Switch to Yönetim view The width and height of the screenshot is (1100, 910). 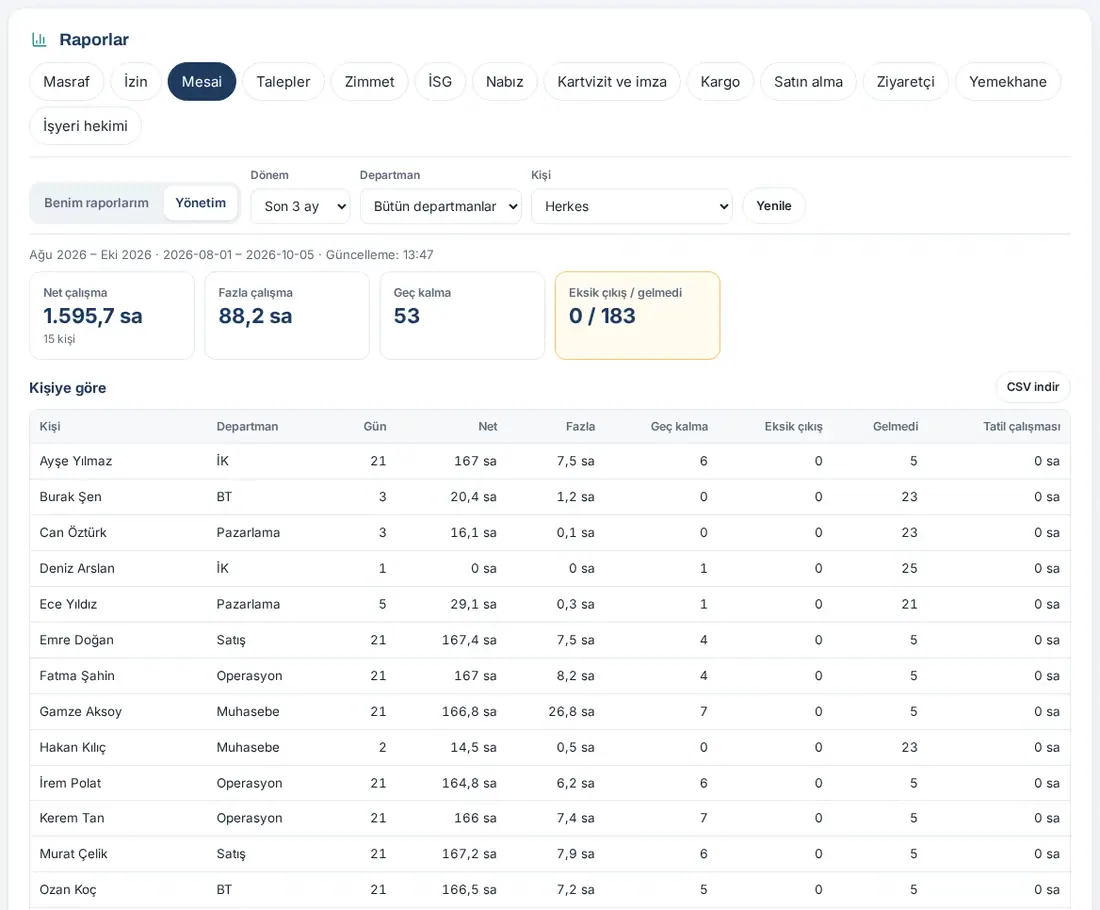click(201, 203)
